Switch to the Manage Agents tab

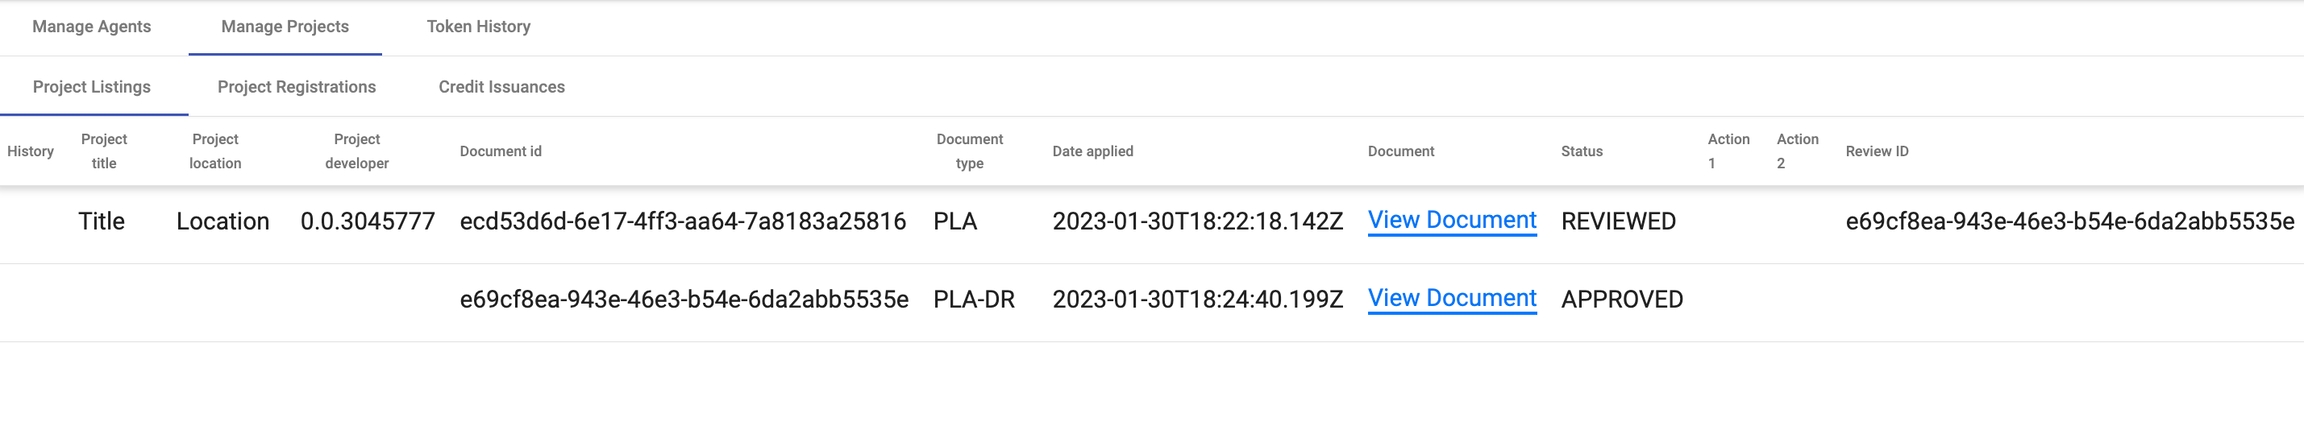[x=91, y=27]
